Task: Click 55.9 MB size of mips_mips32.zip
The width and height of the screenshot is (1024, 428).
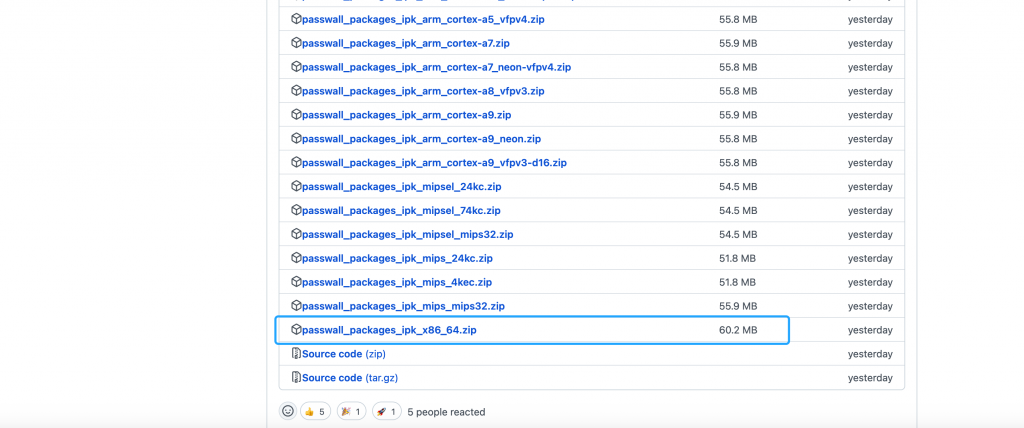Action: click(x=738, y=306)
